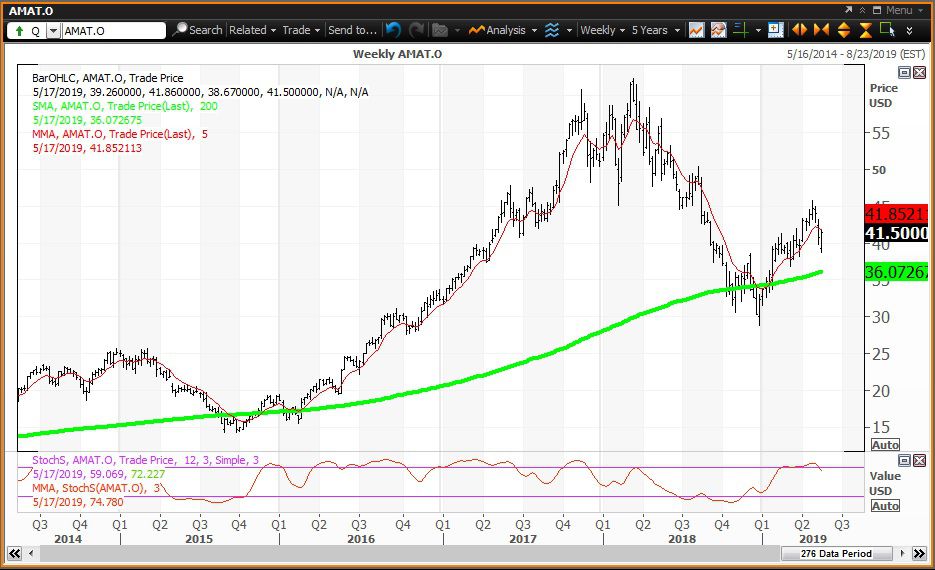
Task: Open the instrument type dropdown next to Q
Action: tap(54, 30)
